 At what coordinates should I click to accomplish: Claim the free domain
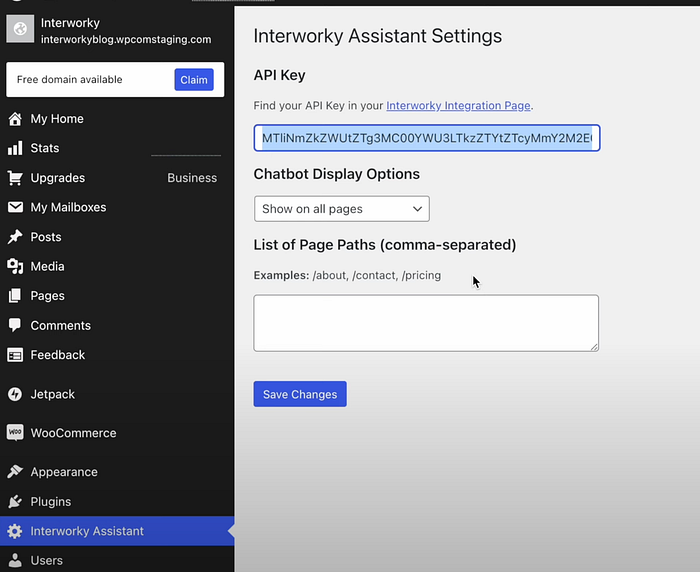pos(194,79)
